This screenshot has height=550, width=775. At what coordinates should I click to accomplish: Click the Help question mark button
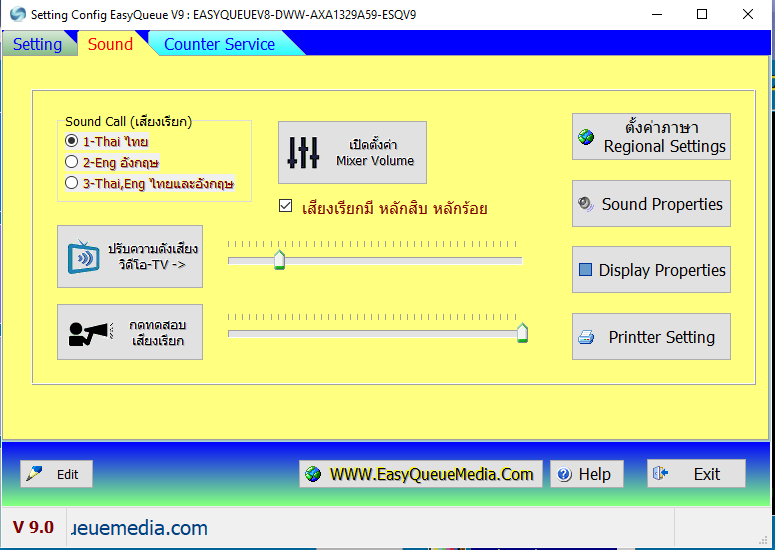pos(586,474)
